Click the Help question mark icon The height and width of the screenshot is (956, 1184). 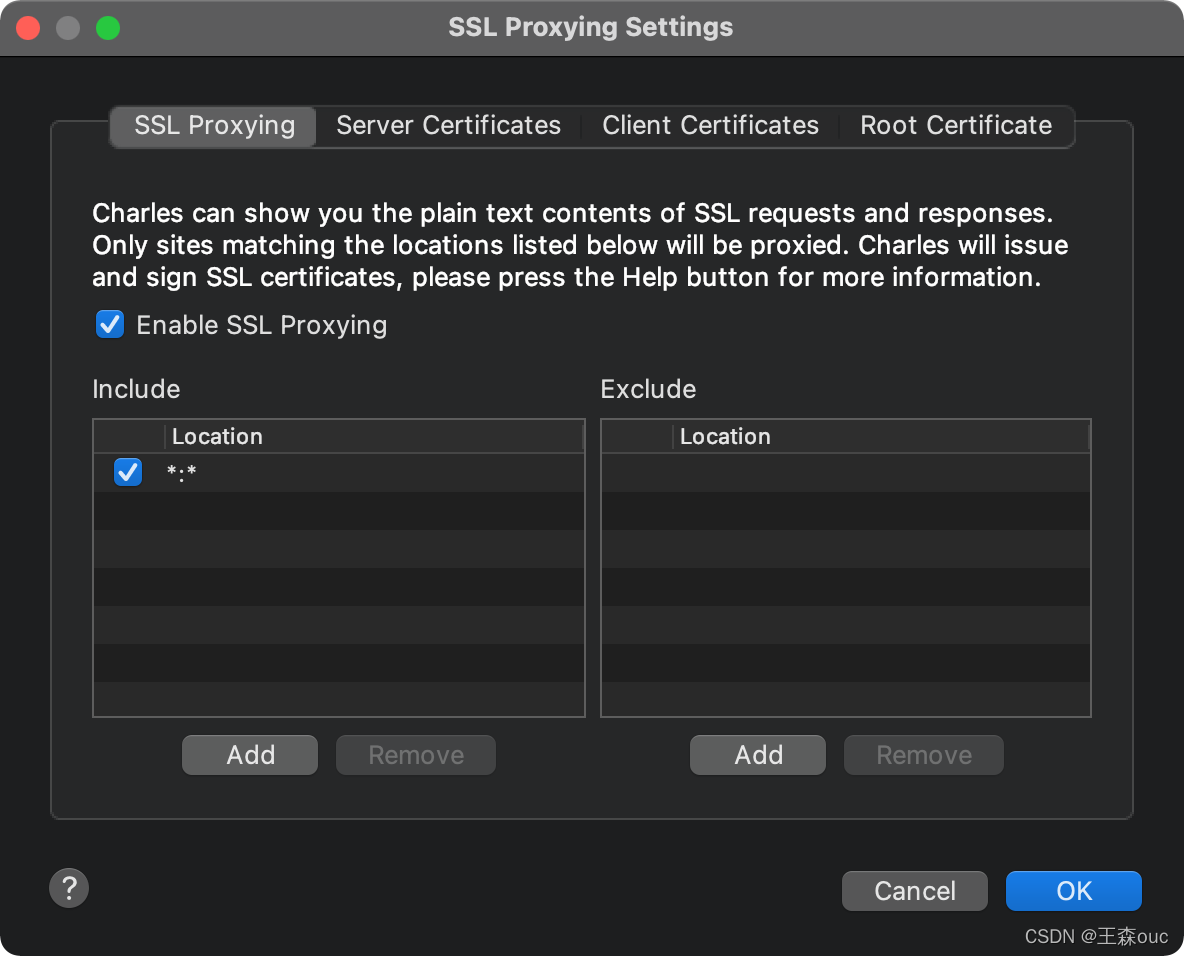pyautogui.click(x=69, y=887)
